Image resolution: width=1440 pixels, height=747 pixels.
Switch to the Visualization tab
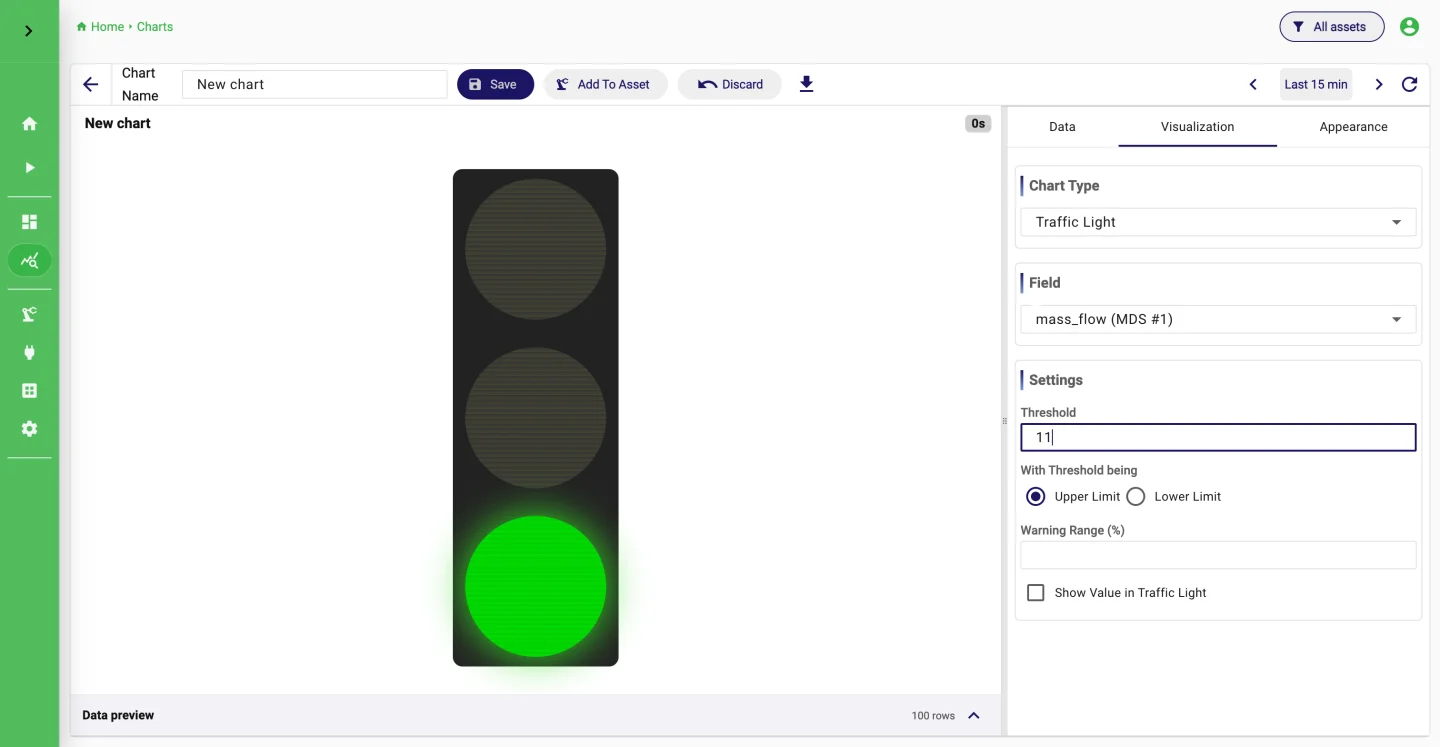click(1197, 127)
